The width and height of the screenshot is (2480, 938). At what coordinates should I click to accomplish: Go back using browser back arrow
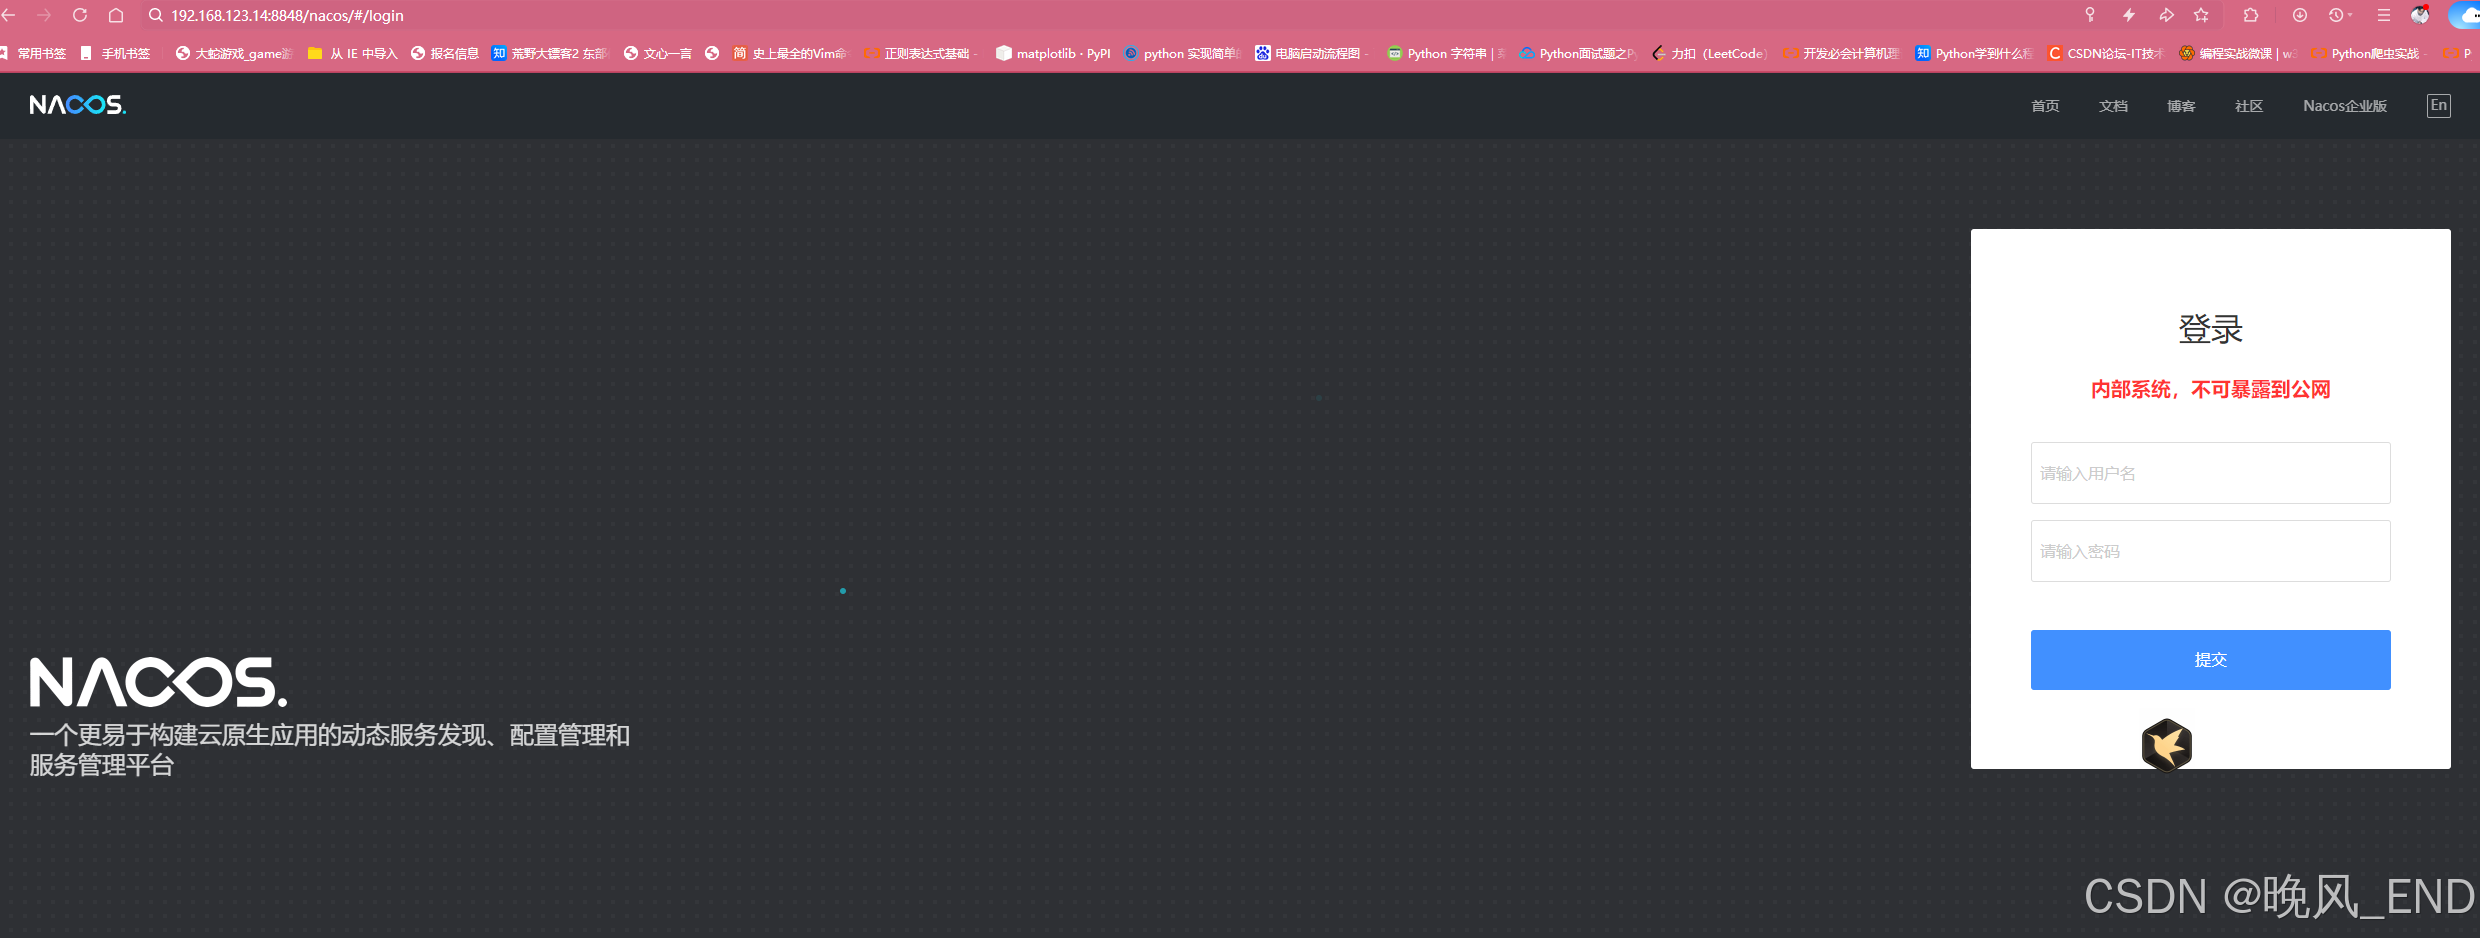(x=9, y=15)
